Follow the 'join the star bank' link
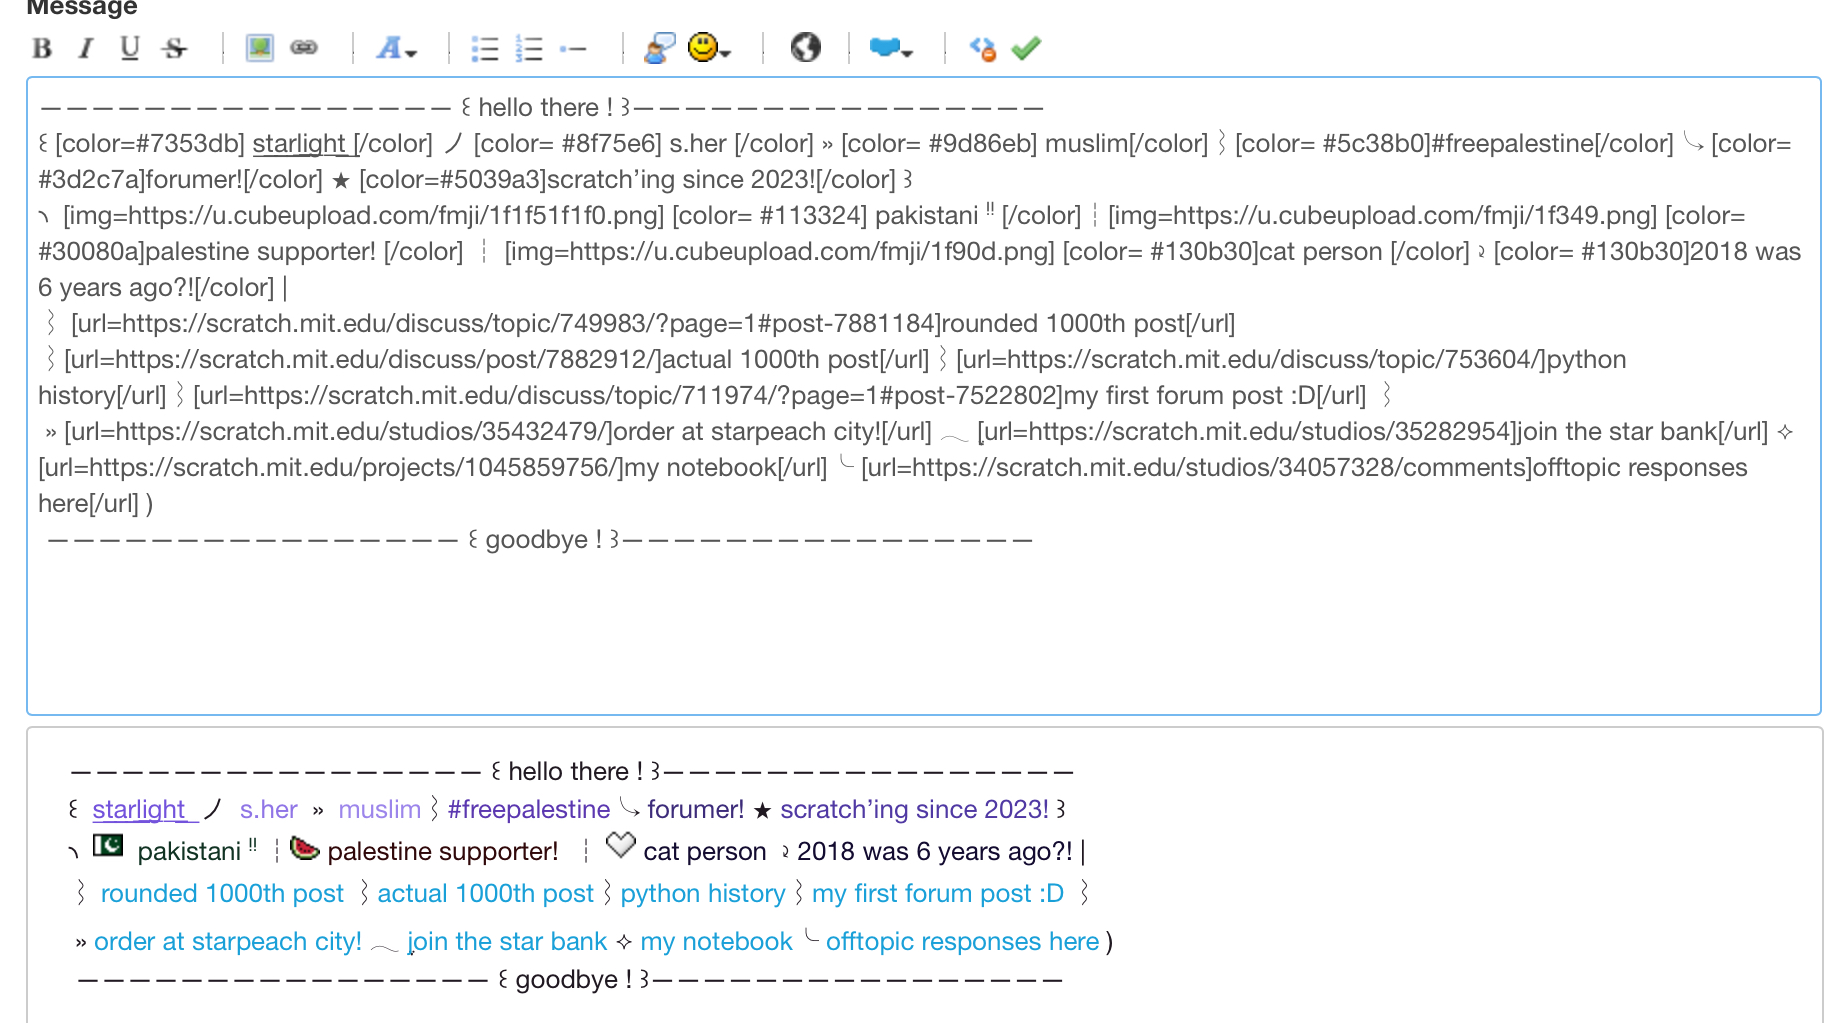This screenshot has height=1023, width=1835. pyautogui.click(x=507, y=941)
